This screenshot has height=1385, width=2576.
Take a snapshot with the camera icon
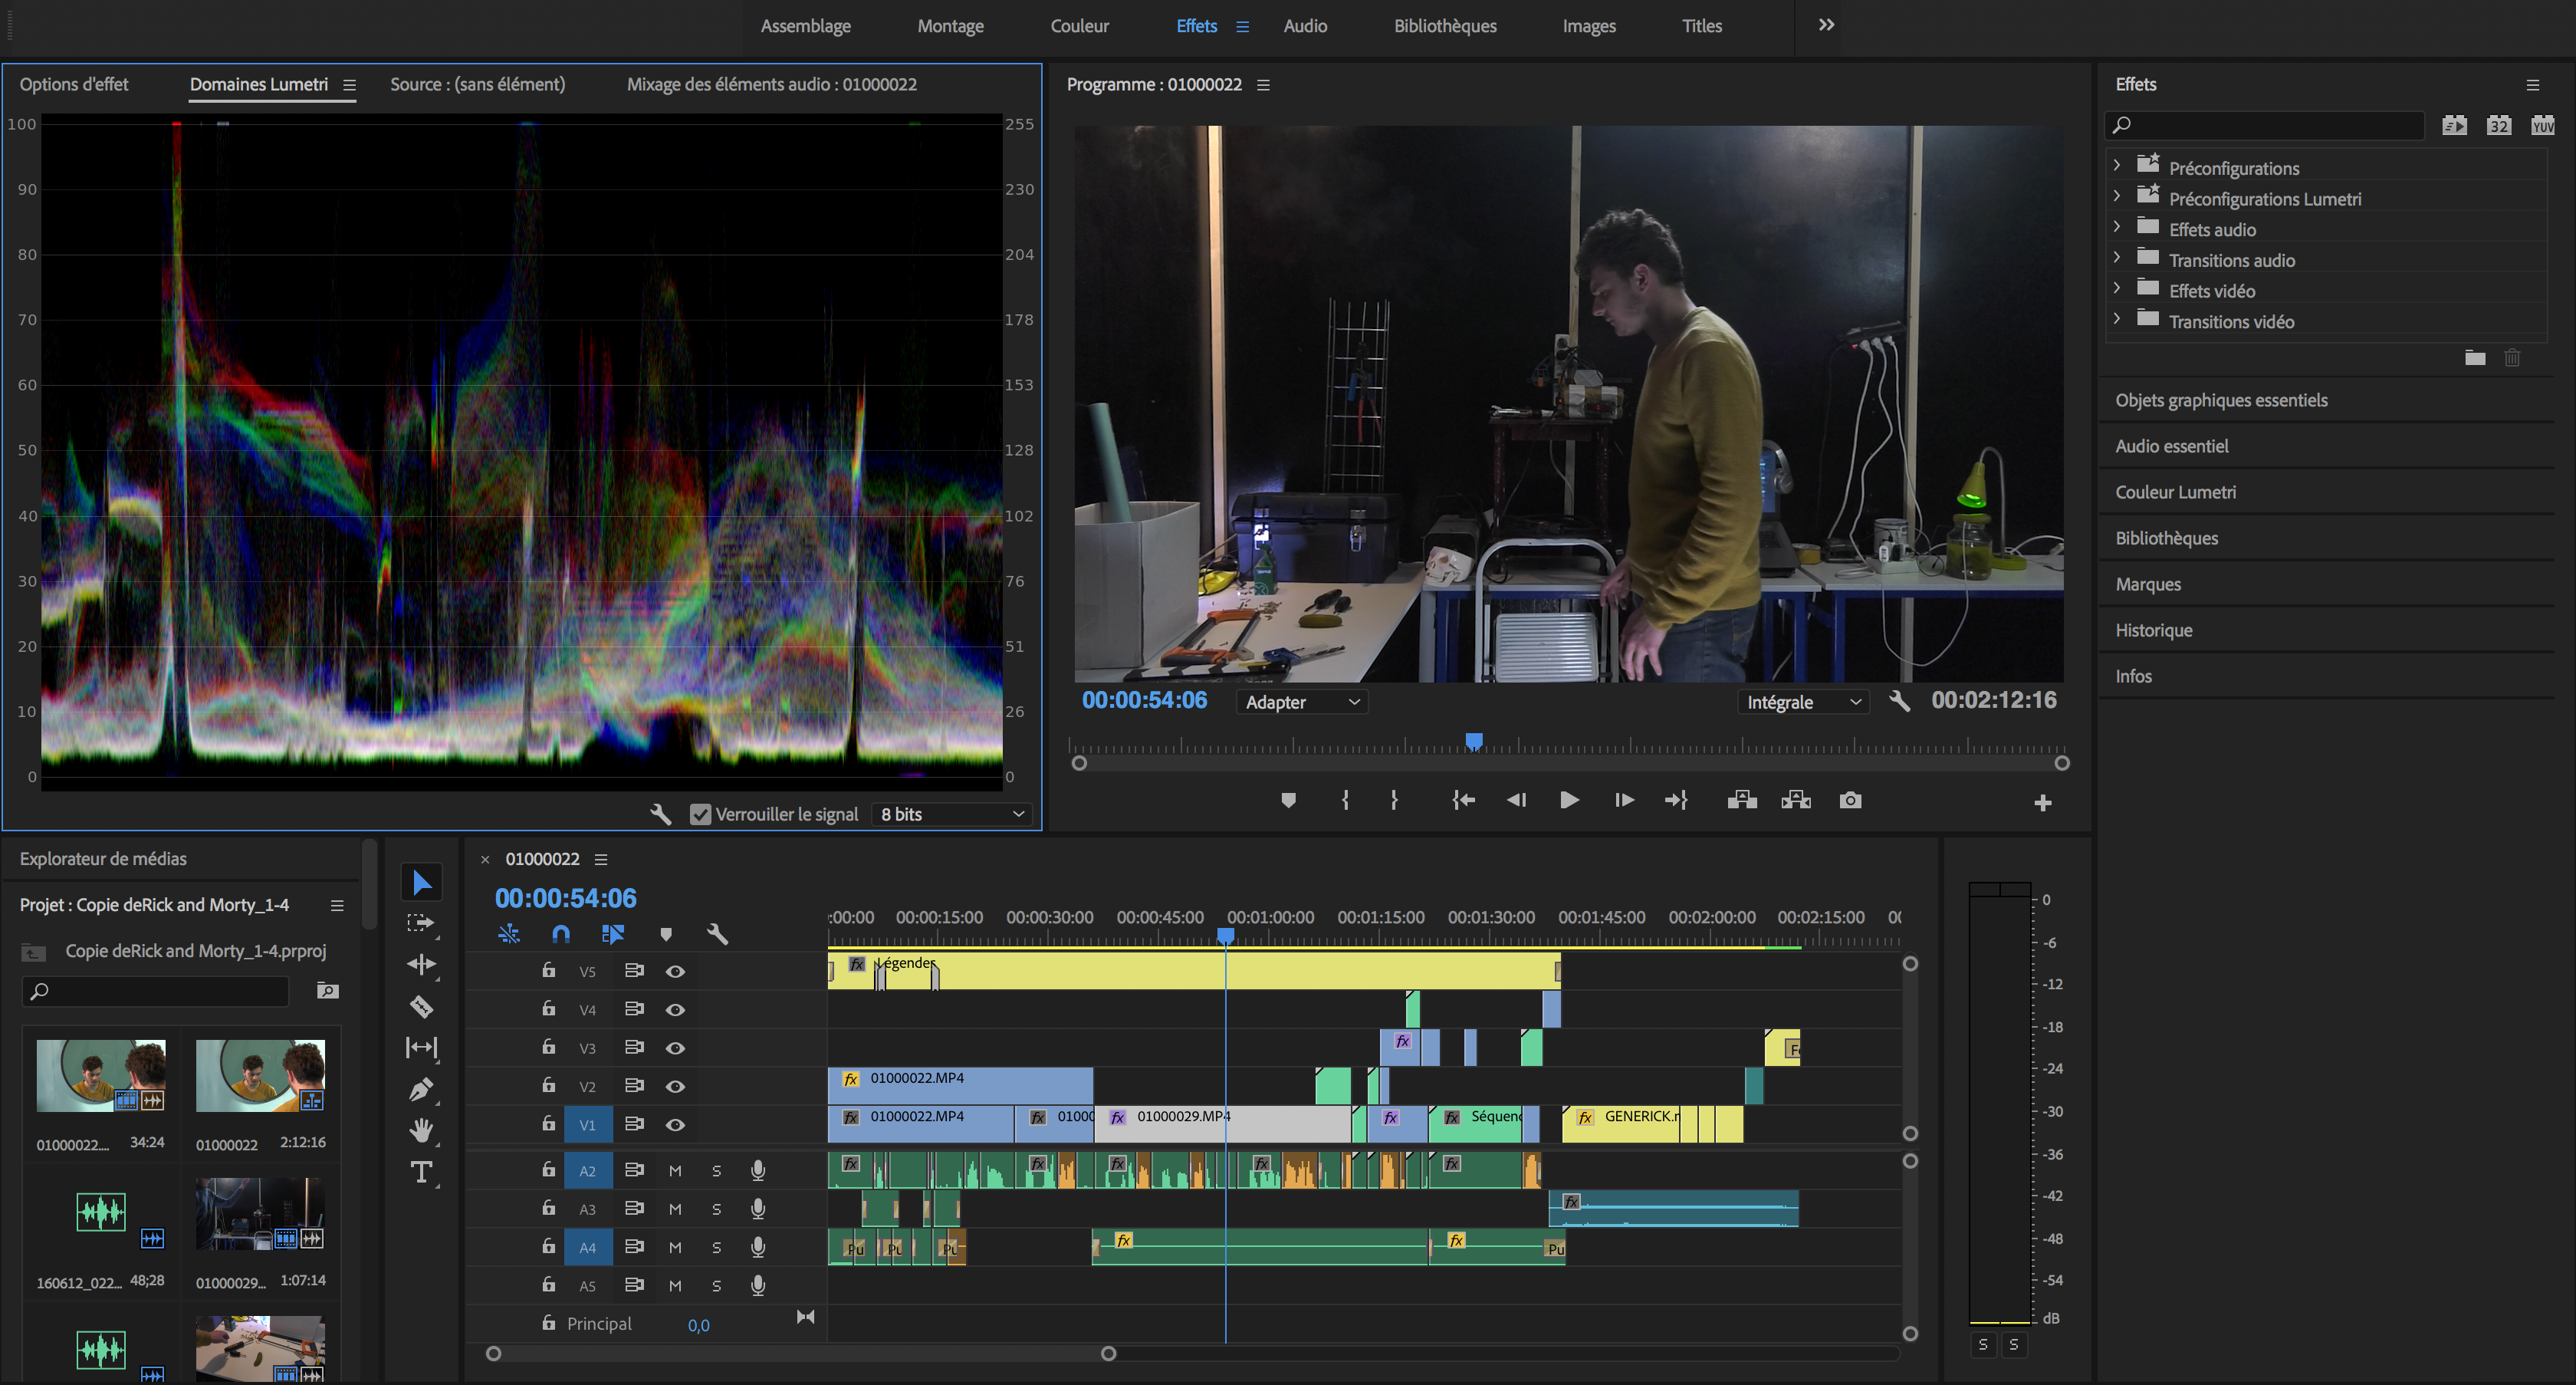[1849, 800]
